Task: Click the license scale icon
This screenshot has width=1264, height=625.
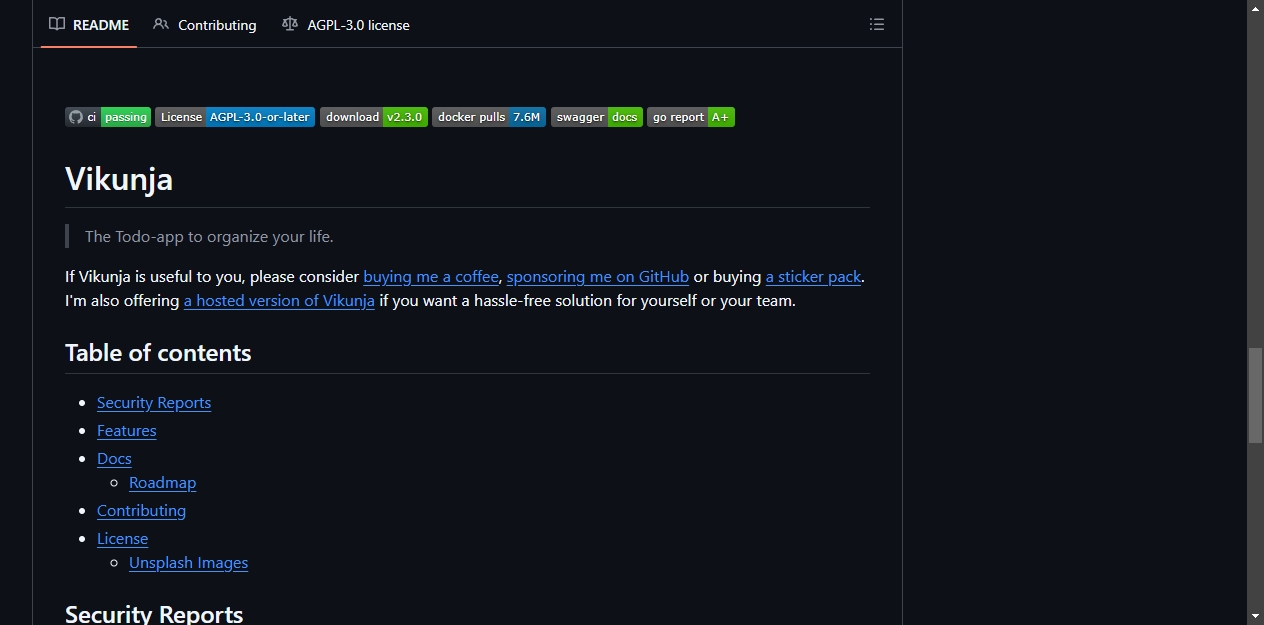Action: pyautogui.click(x=290, y=24)
